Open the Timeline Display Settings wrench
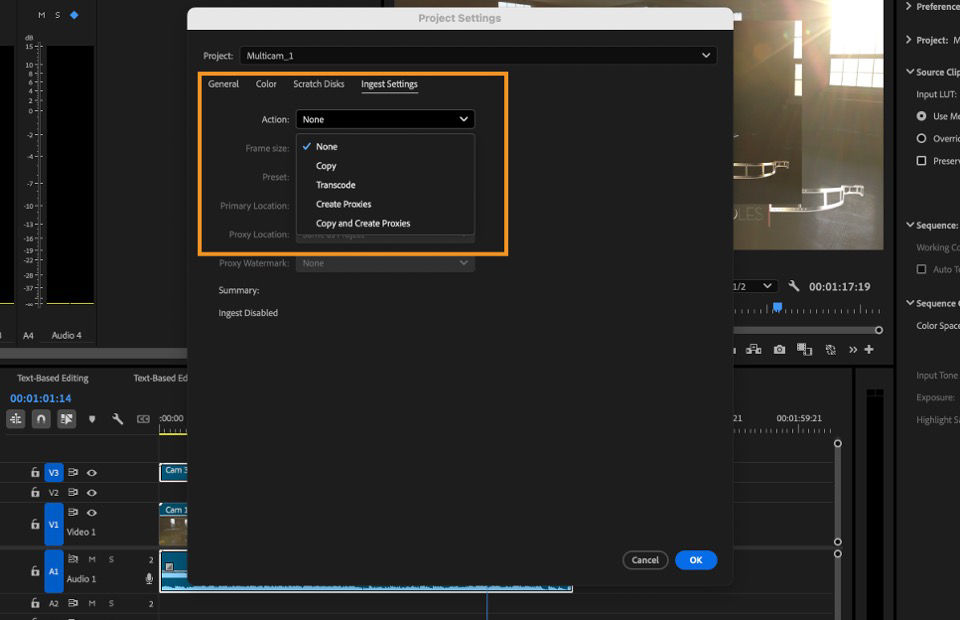The image size is (960, 620). coord(117,419)
